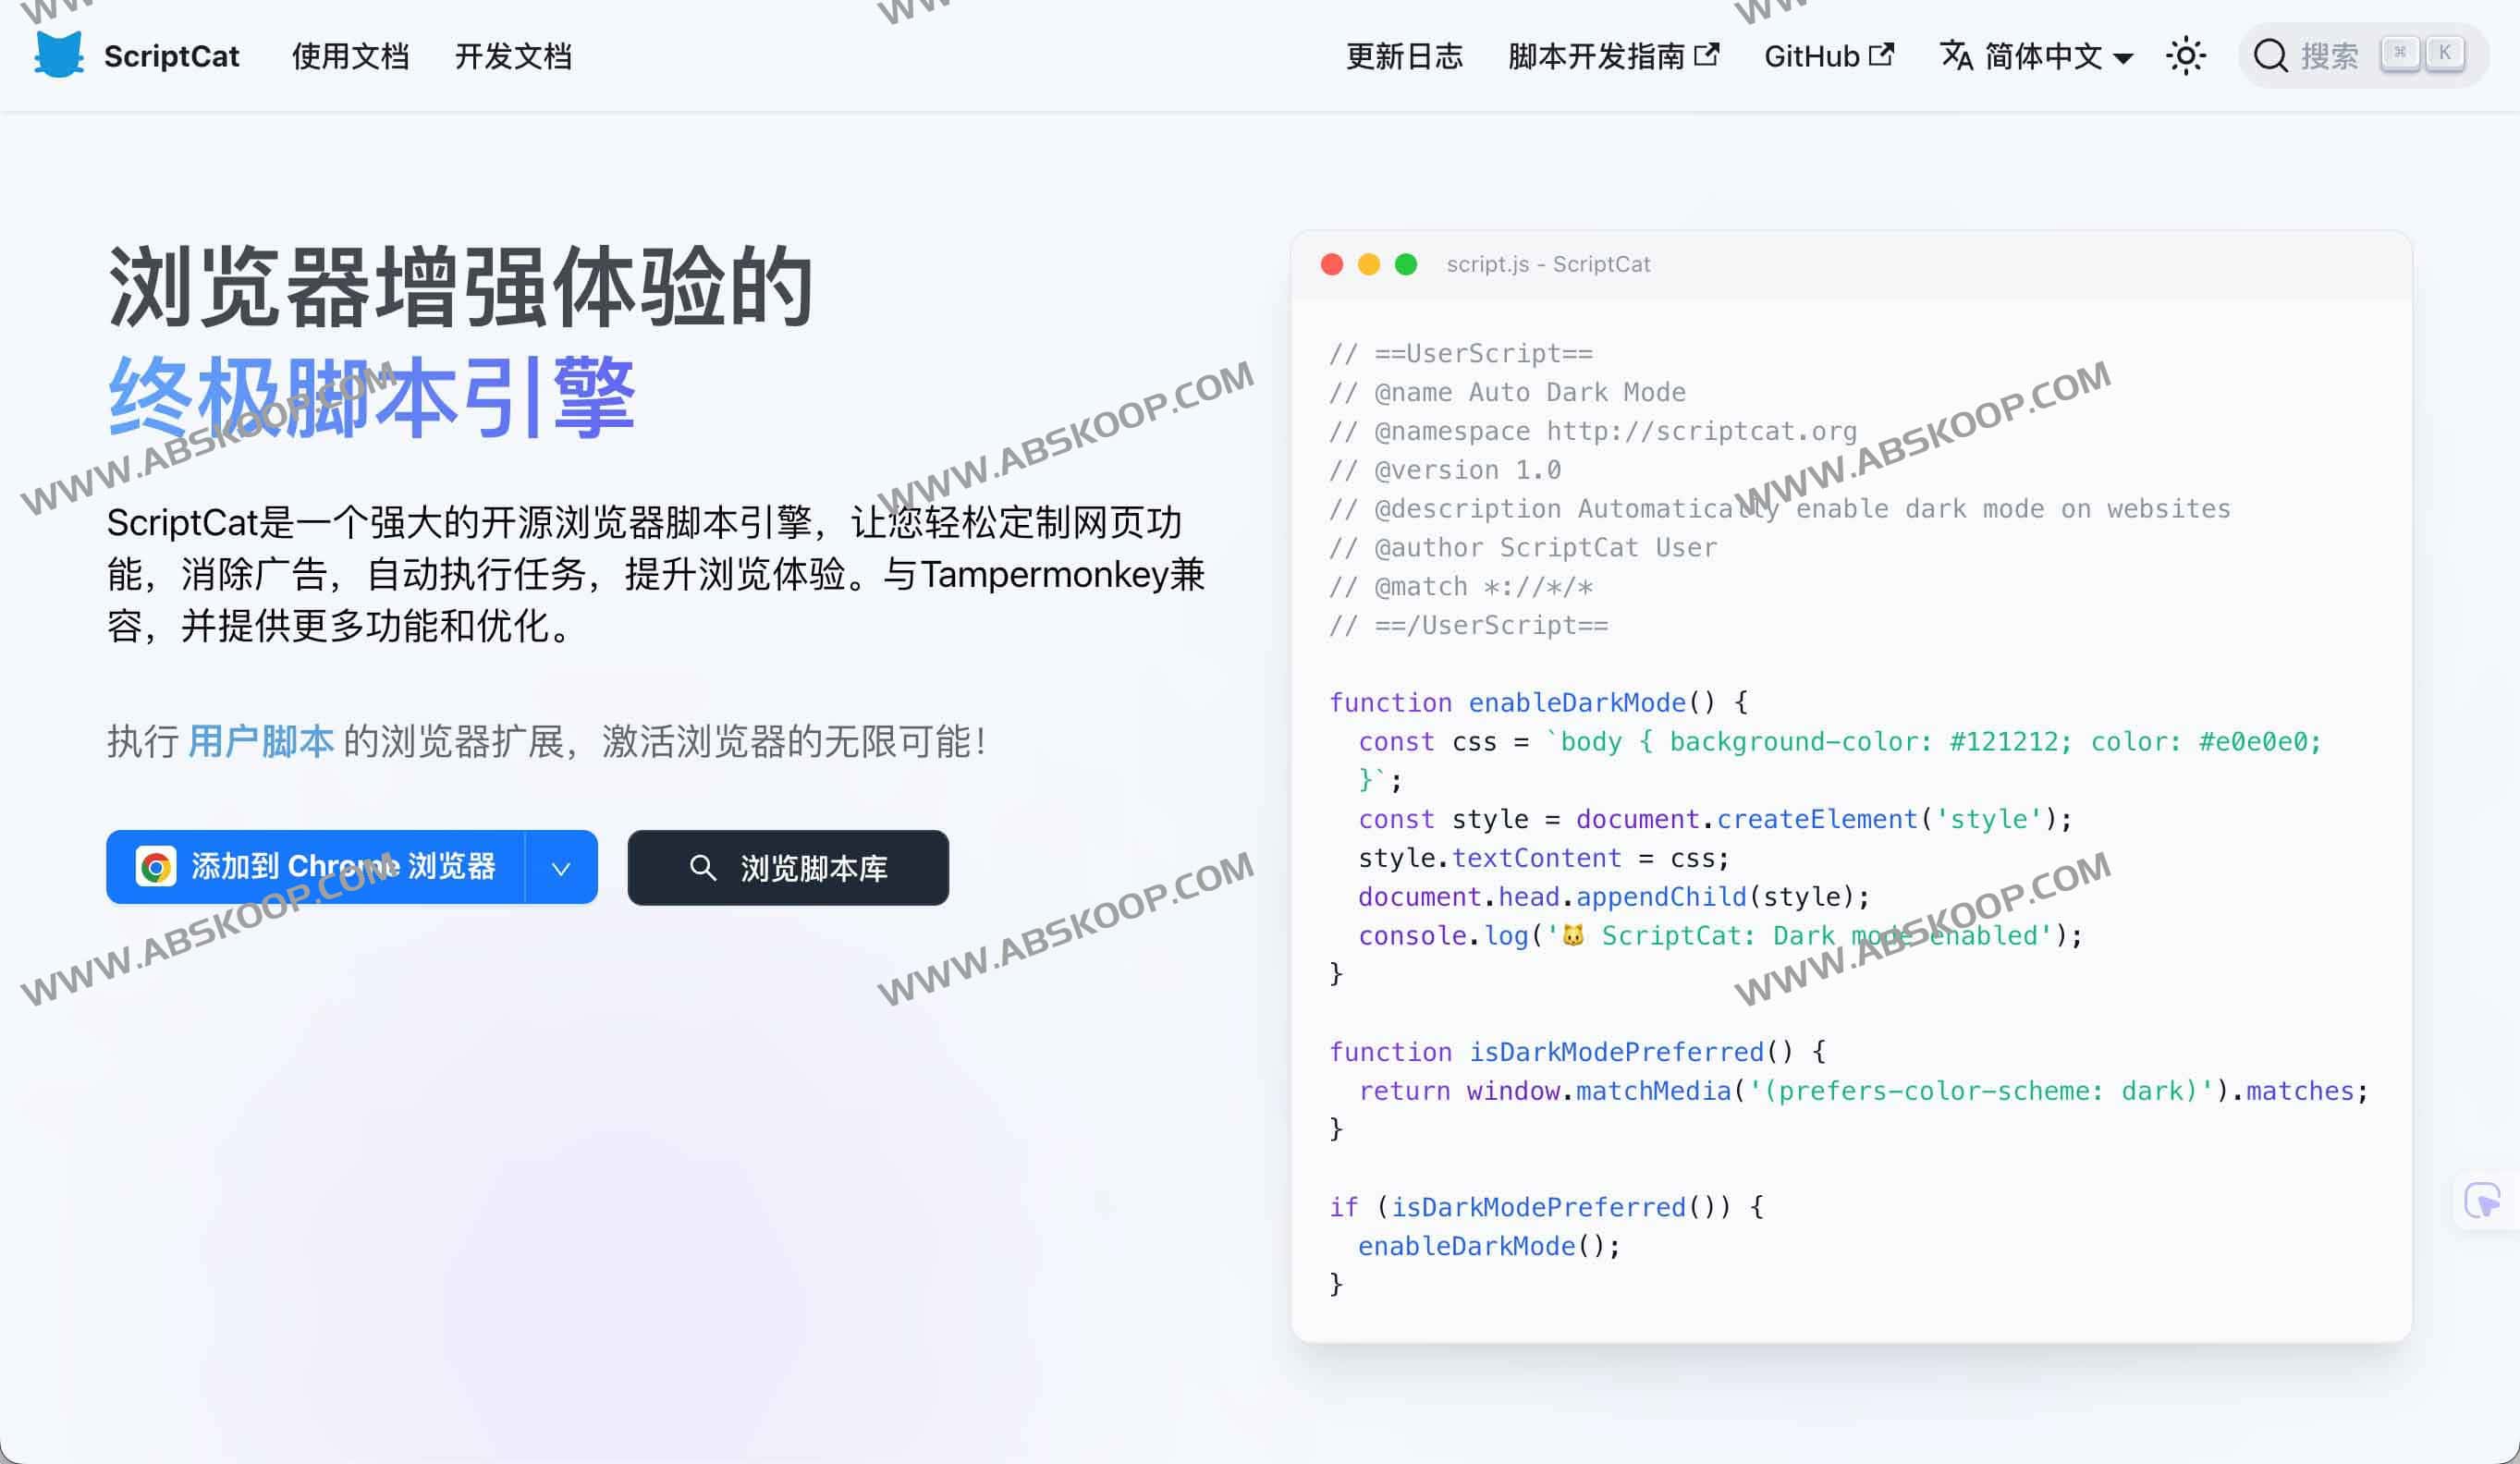
Task: Open the 更新日志 menu item
Action: [x=1404, y=57]
